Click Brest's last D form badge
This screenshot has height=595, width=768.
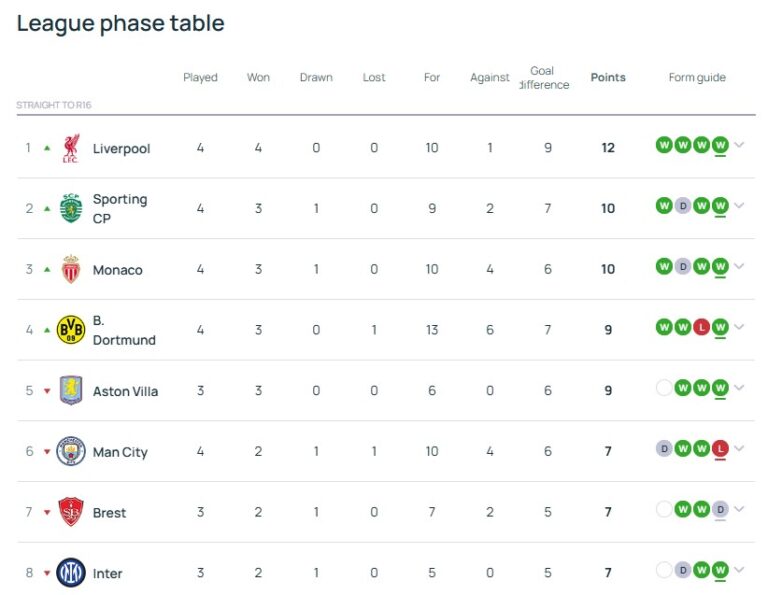[720, 510]
